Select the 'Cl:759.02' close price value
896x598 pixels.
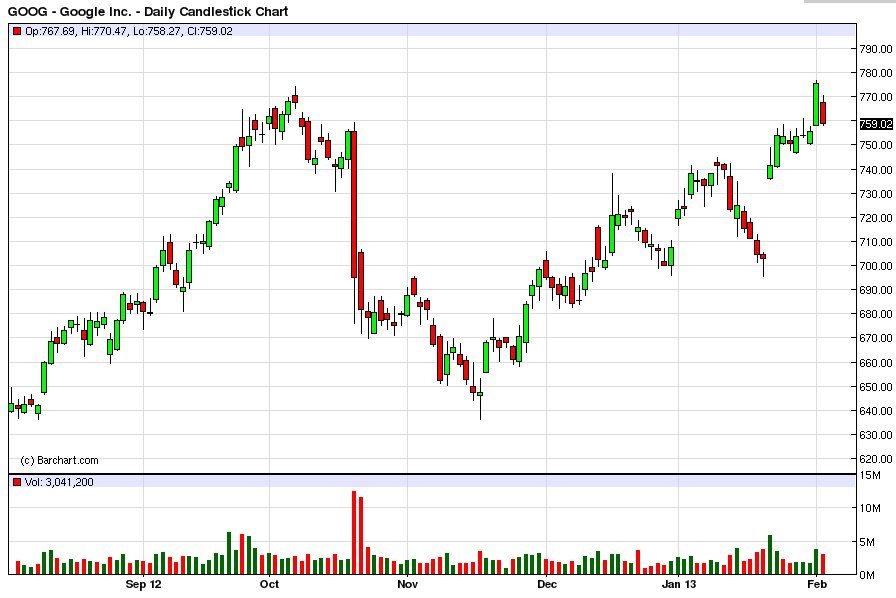210,31
